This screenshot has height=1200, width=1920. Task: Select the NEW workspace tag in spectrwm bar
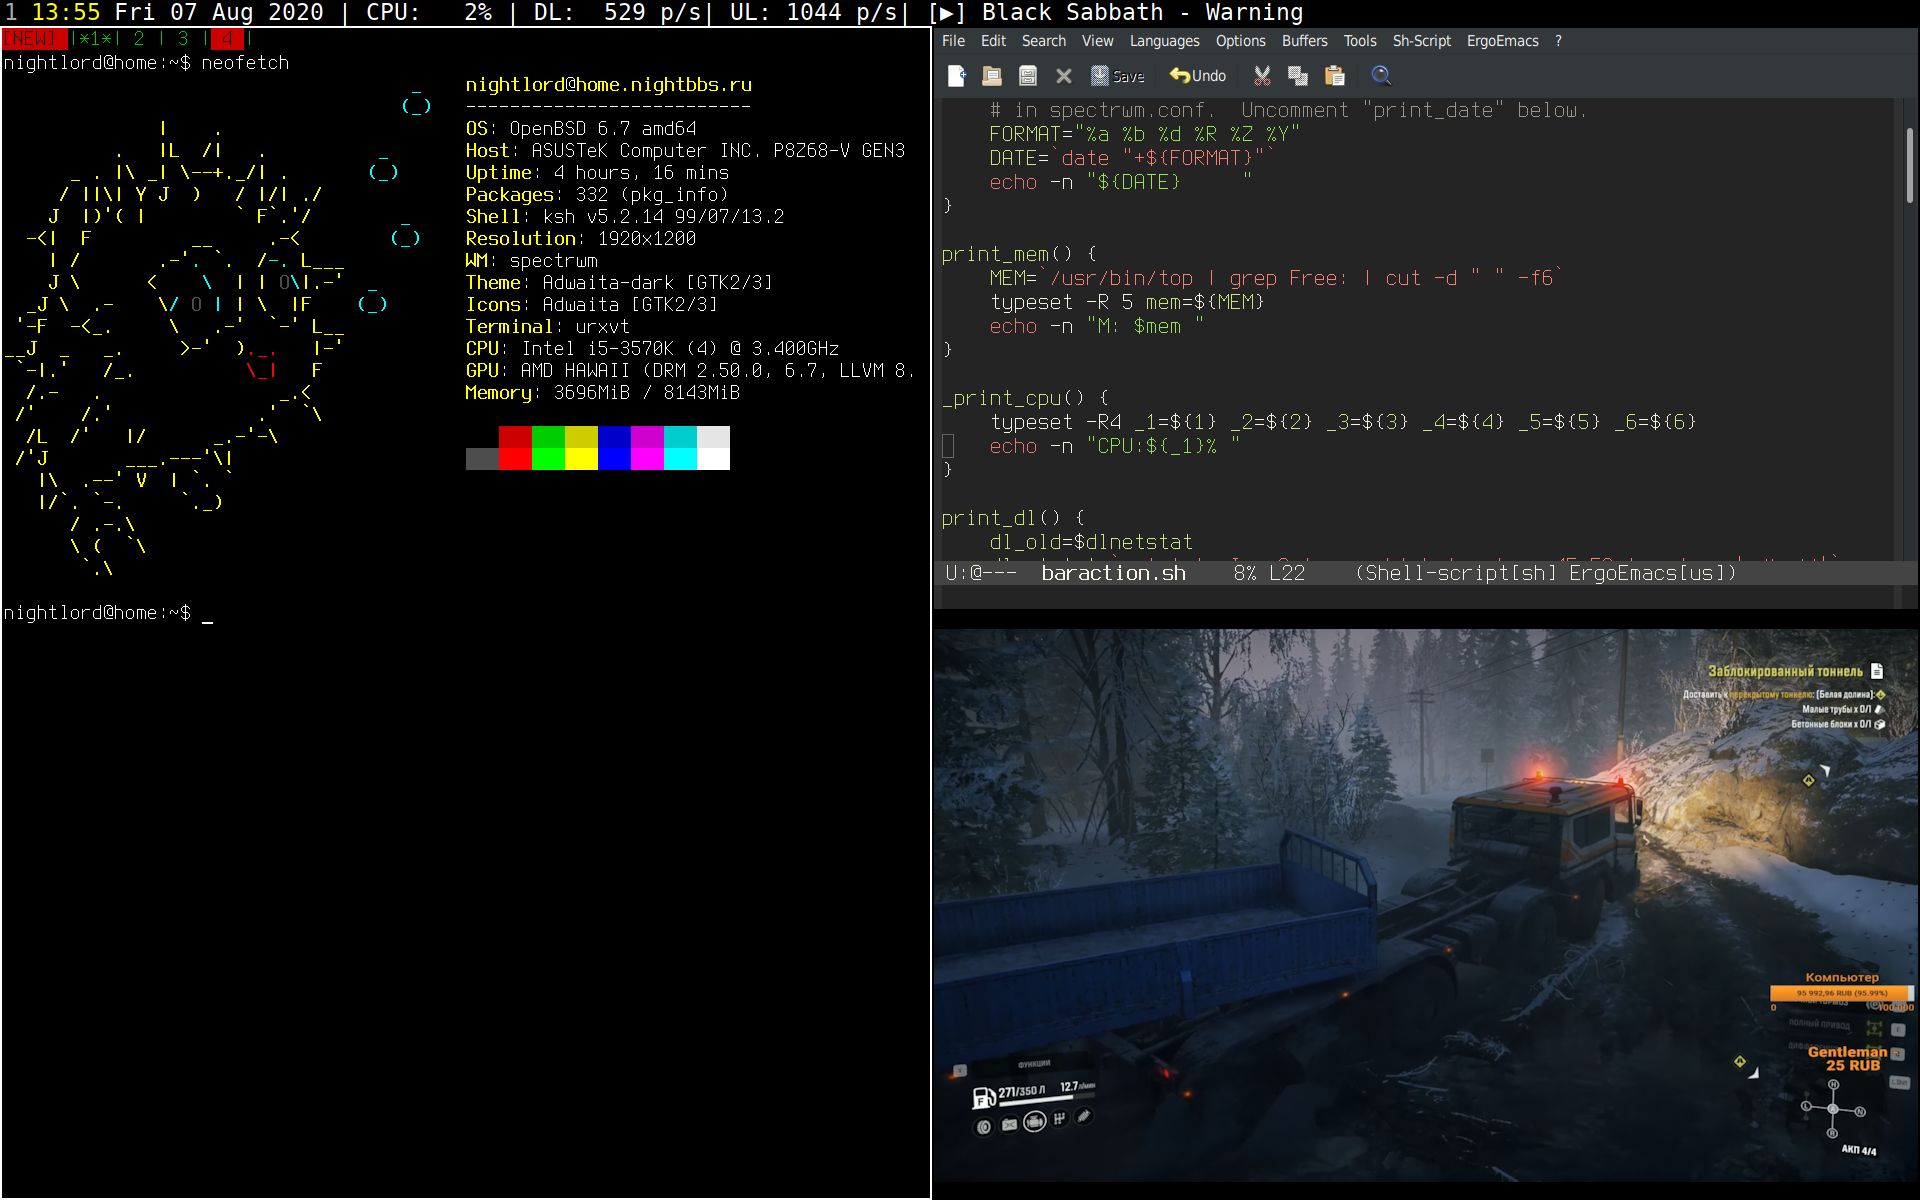click(x=33, y=39)
